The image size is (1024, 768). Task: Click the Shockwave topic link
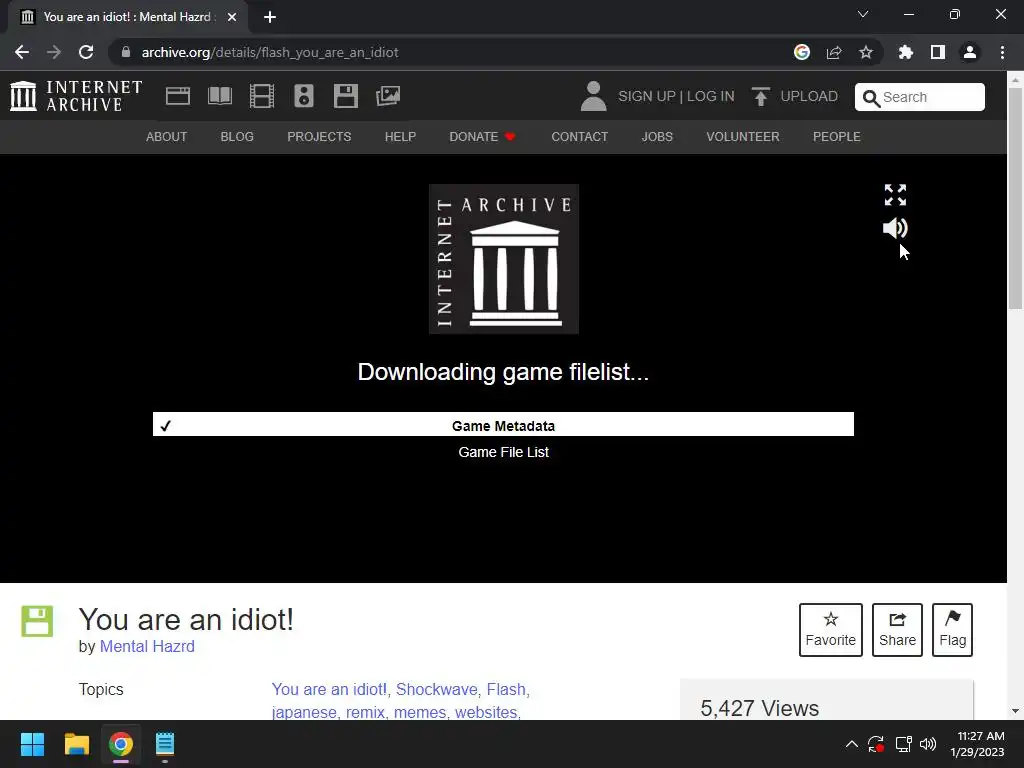point(436,689)
